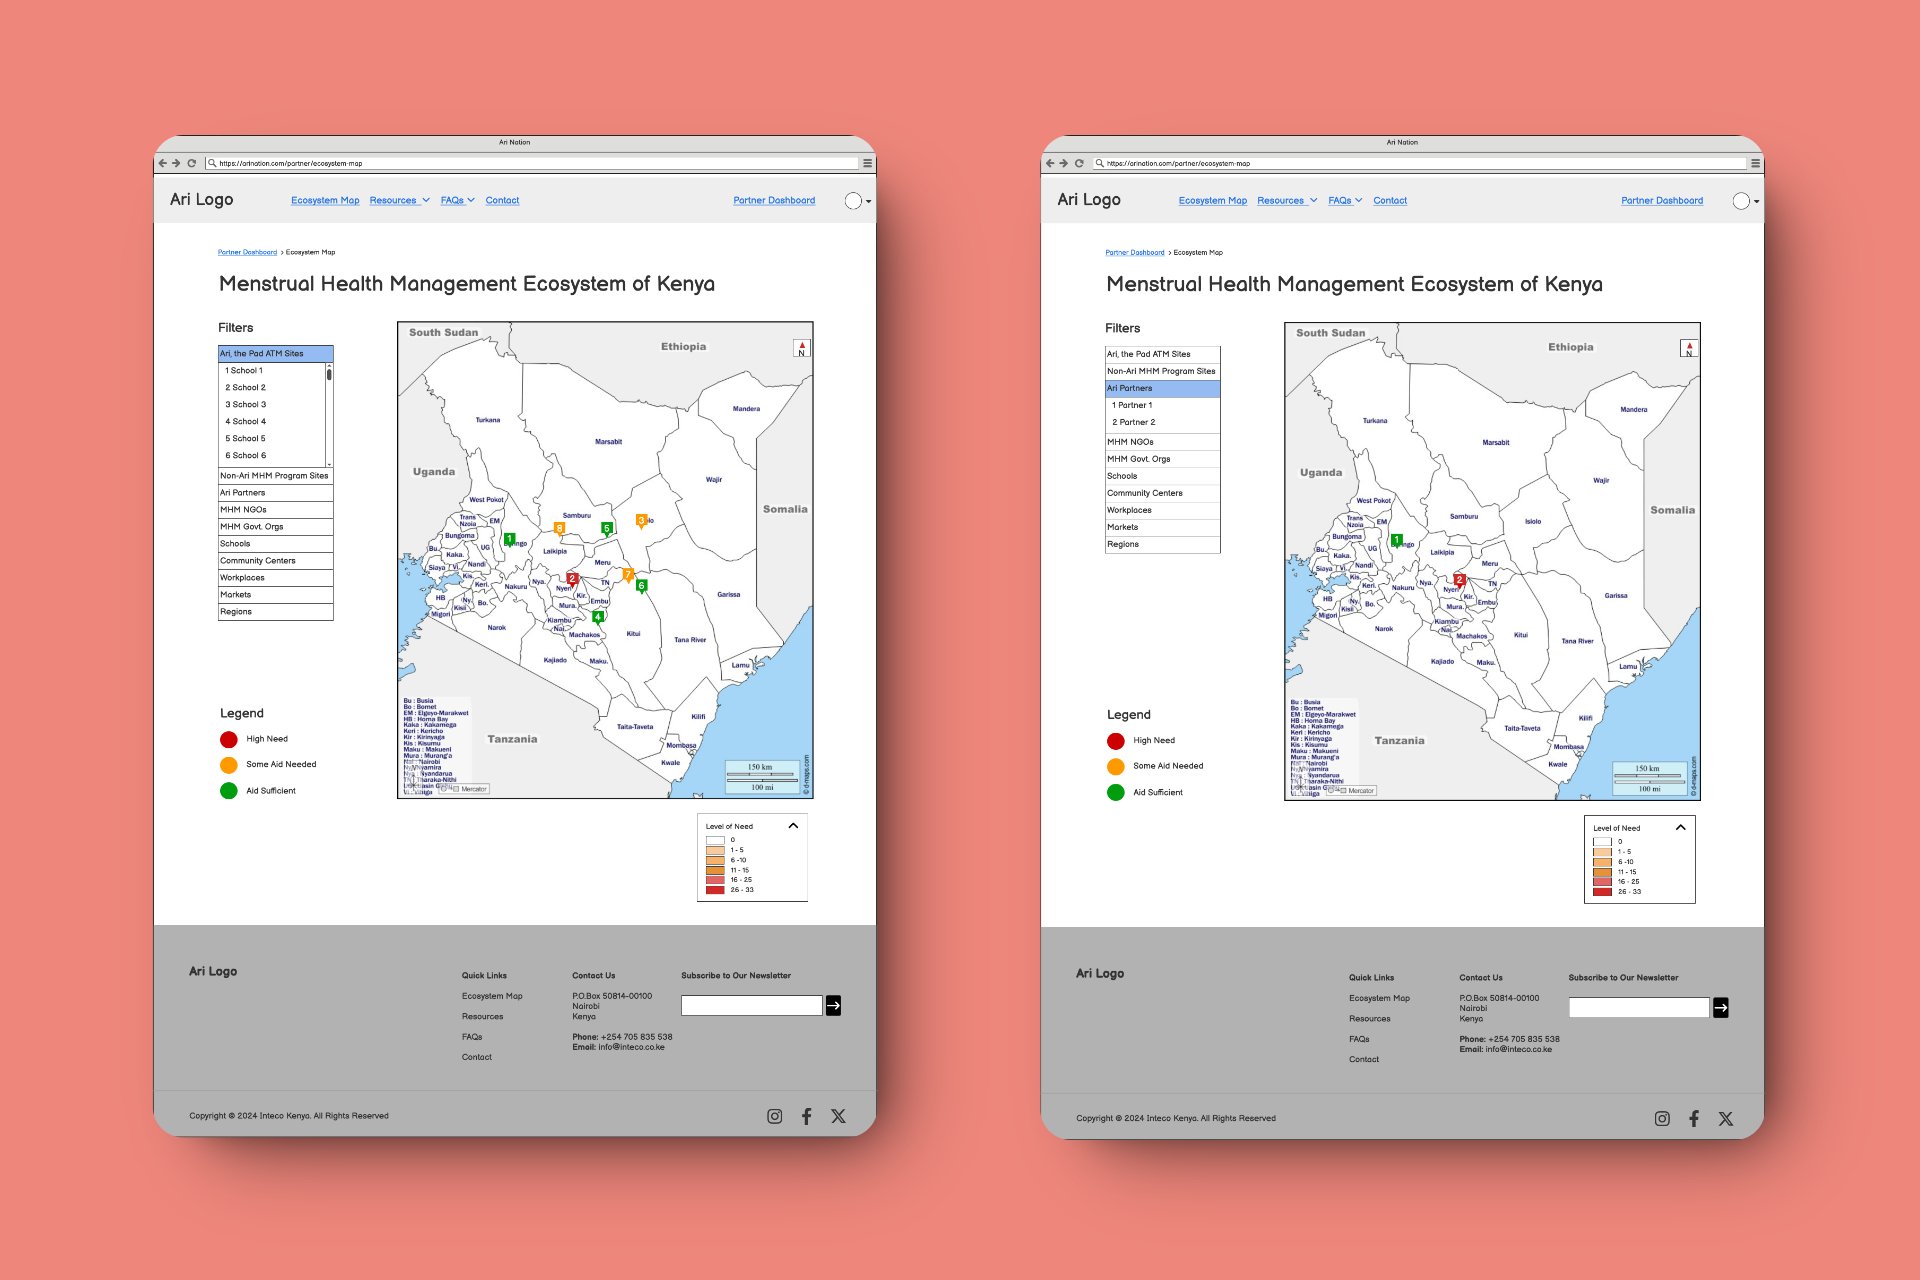
Task: Open profile avatar dropdown in left mockup
Action: click(x=857, y=201)
